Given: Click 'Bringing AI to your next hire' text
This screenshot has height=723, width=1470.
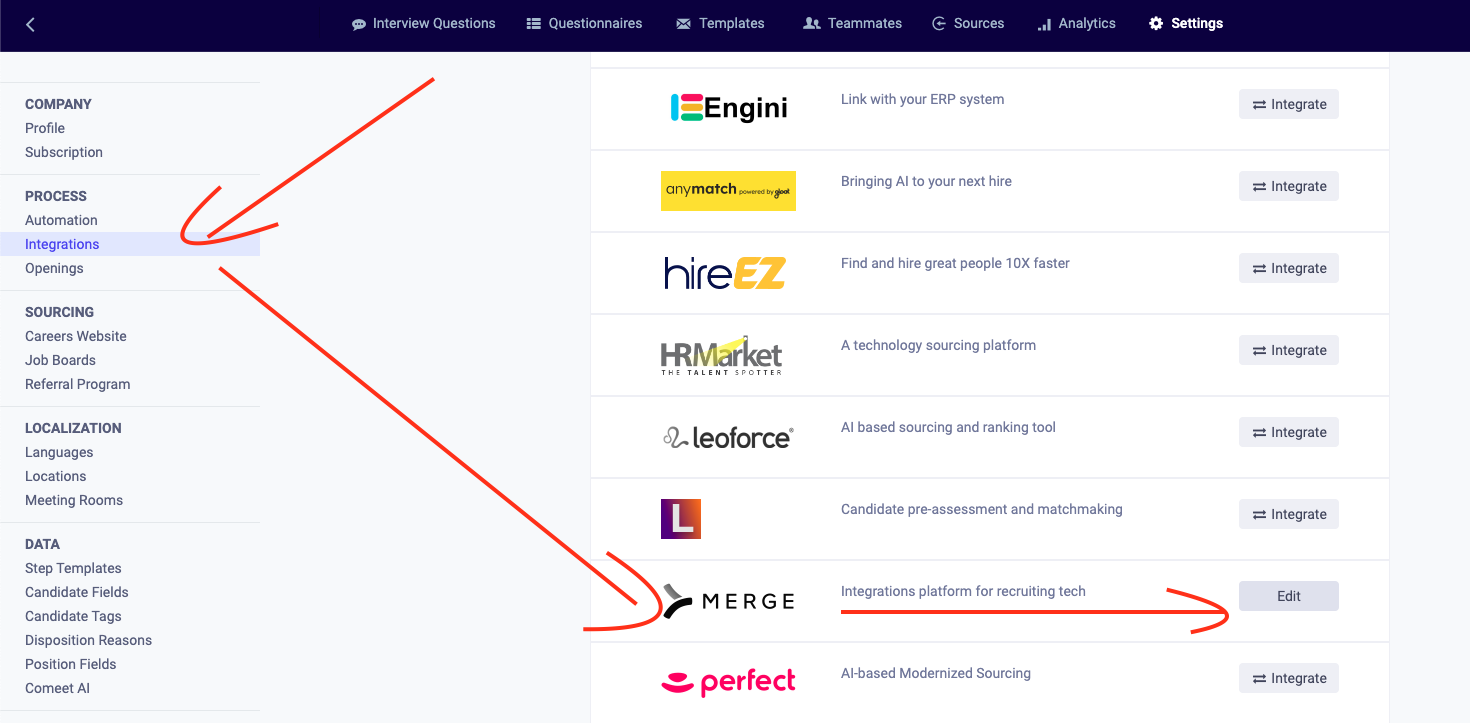Looking at the screenshot, I should tap(927, 181).
